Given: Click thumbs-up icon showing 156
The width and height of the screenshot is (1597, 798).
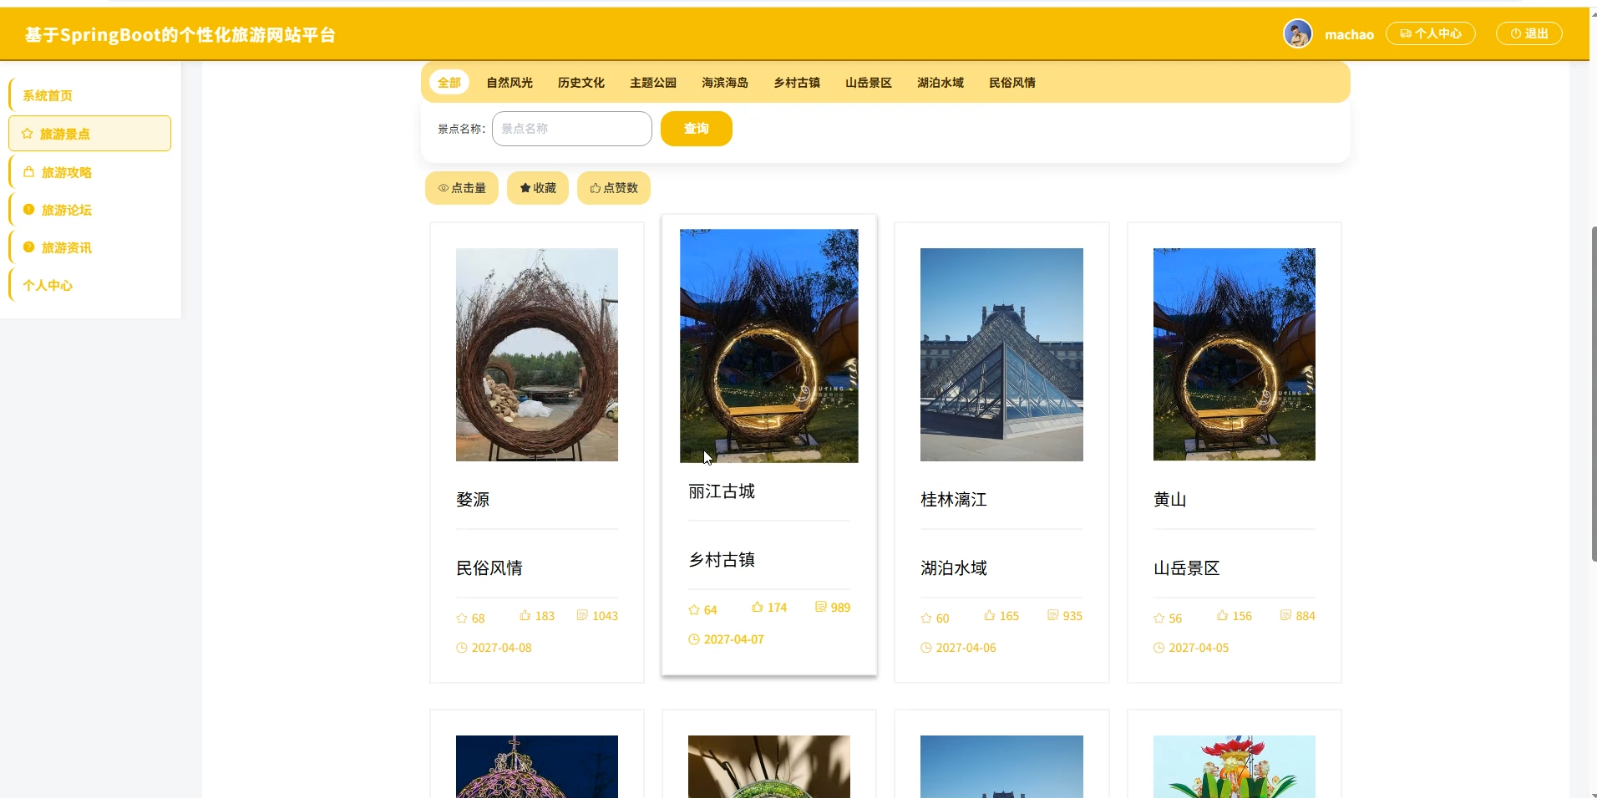Looking at the screenshot, I should (1222, 615).
